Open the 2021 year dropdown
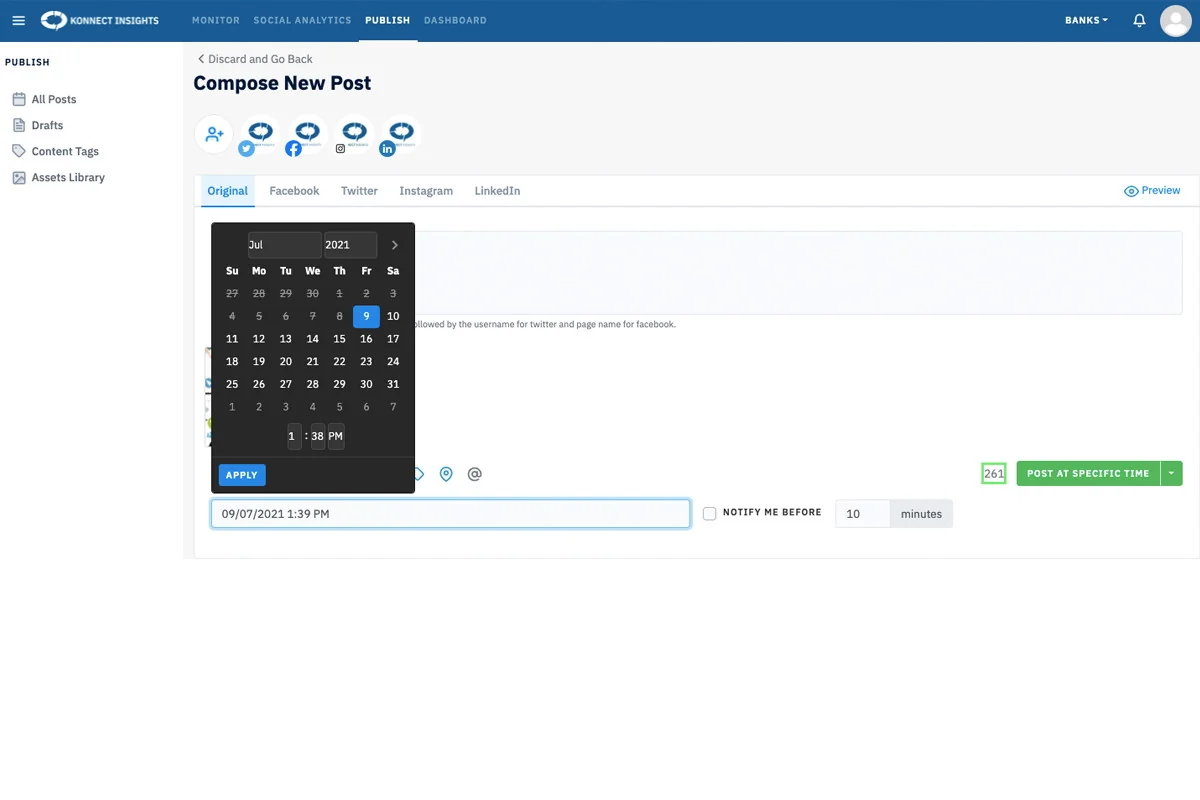Viewport: 1200px width, 800px height. [x=350, y=245]
